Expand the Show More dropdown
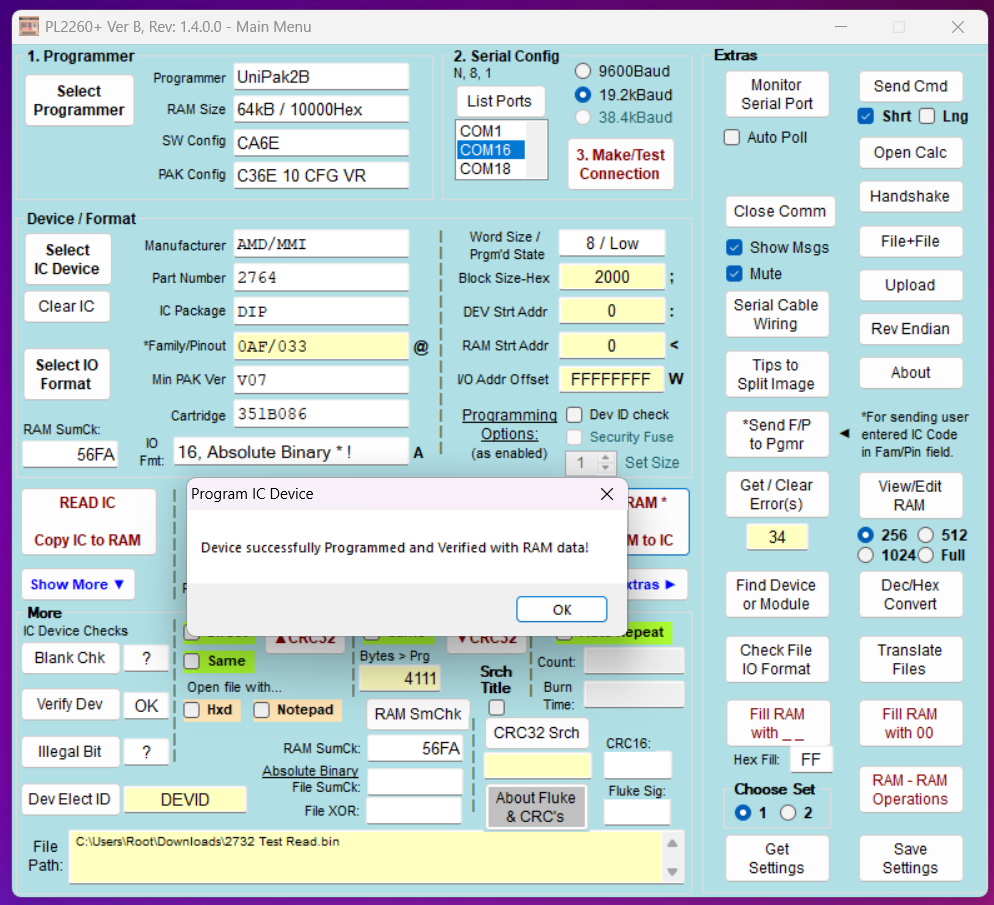The height and width of the screenshot is (905, 994). click(x=77, y=584)
